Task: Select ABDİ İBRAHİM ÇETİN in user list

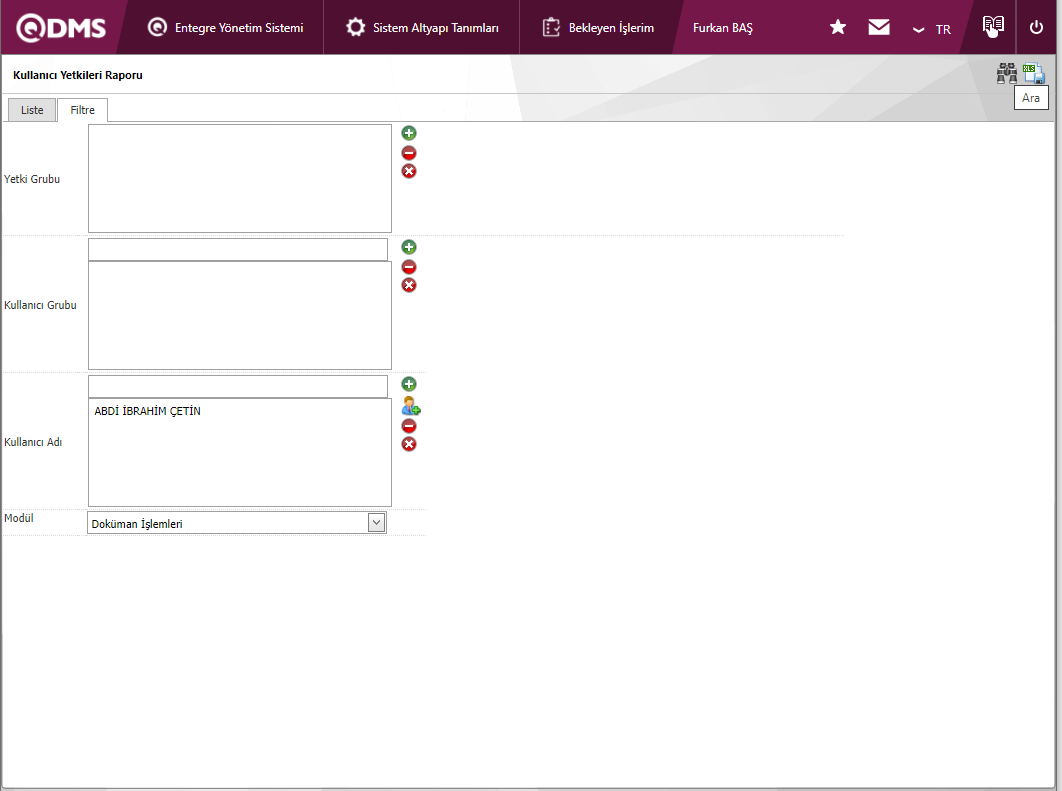Action: [148, 411]
